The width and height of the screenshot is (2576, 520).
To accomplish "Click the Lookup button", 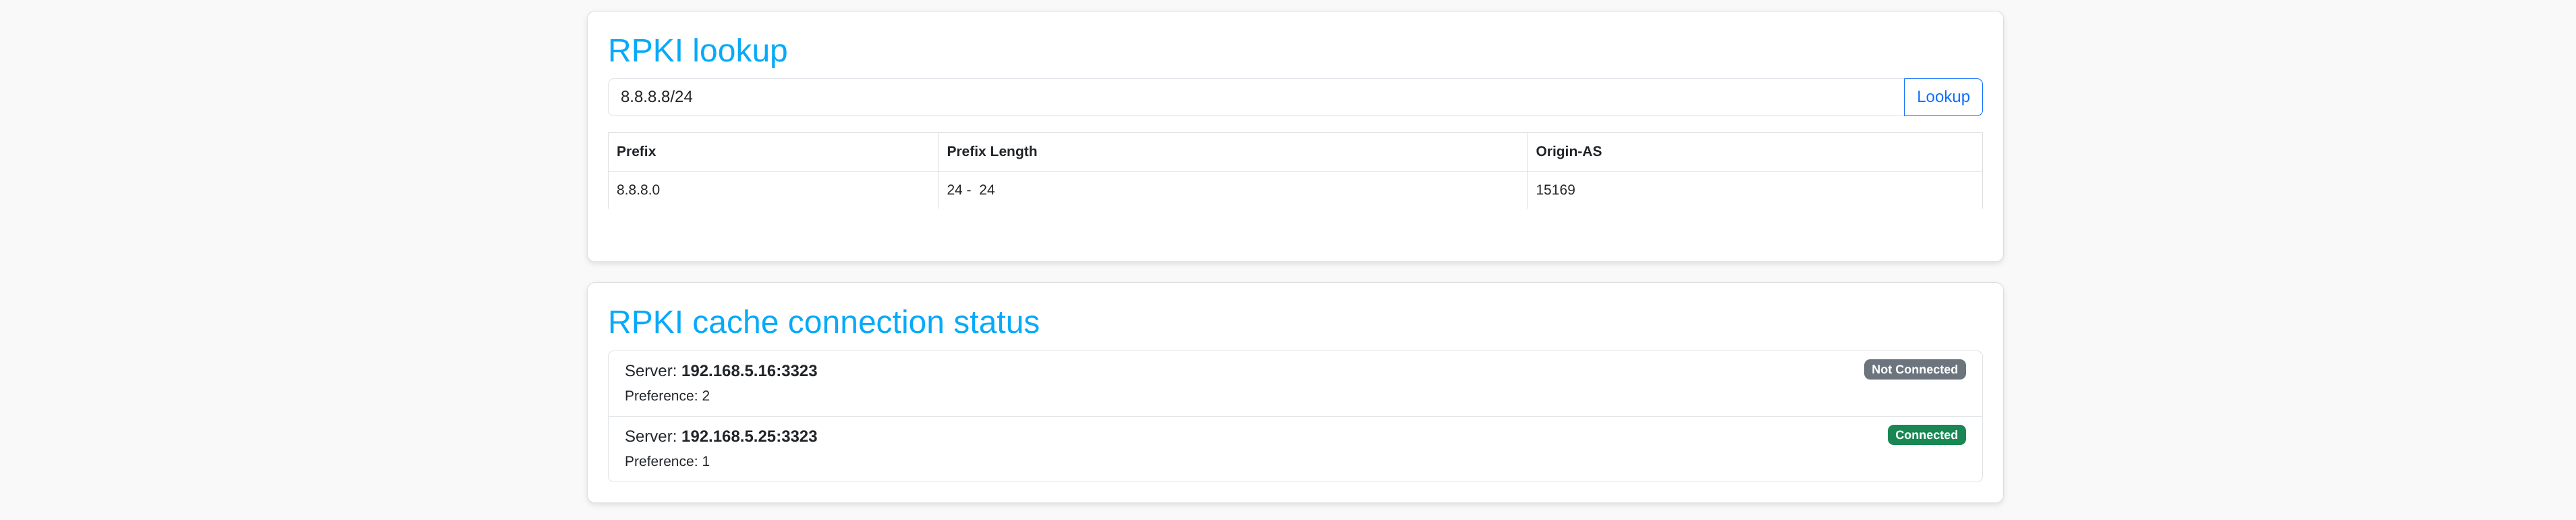I will tap(1942, 97).
